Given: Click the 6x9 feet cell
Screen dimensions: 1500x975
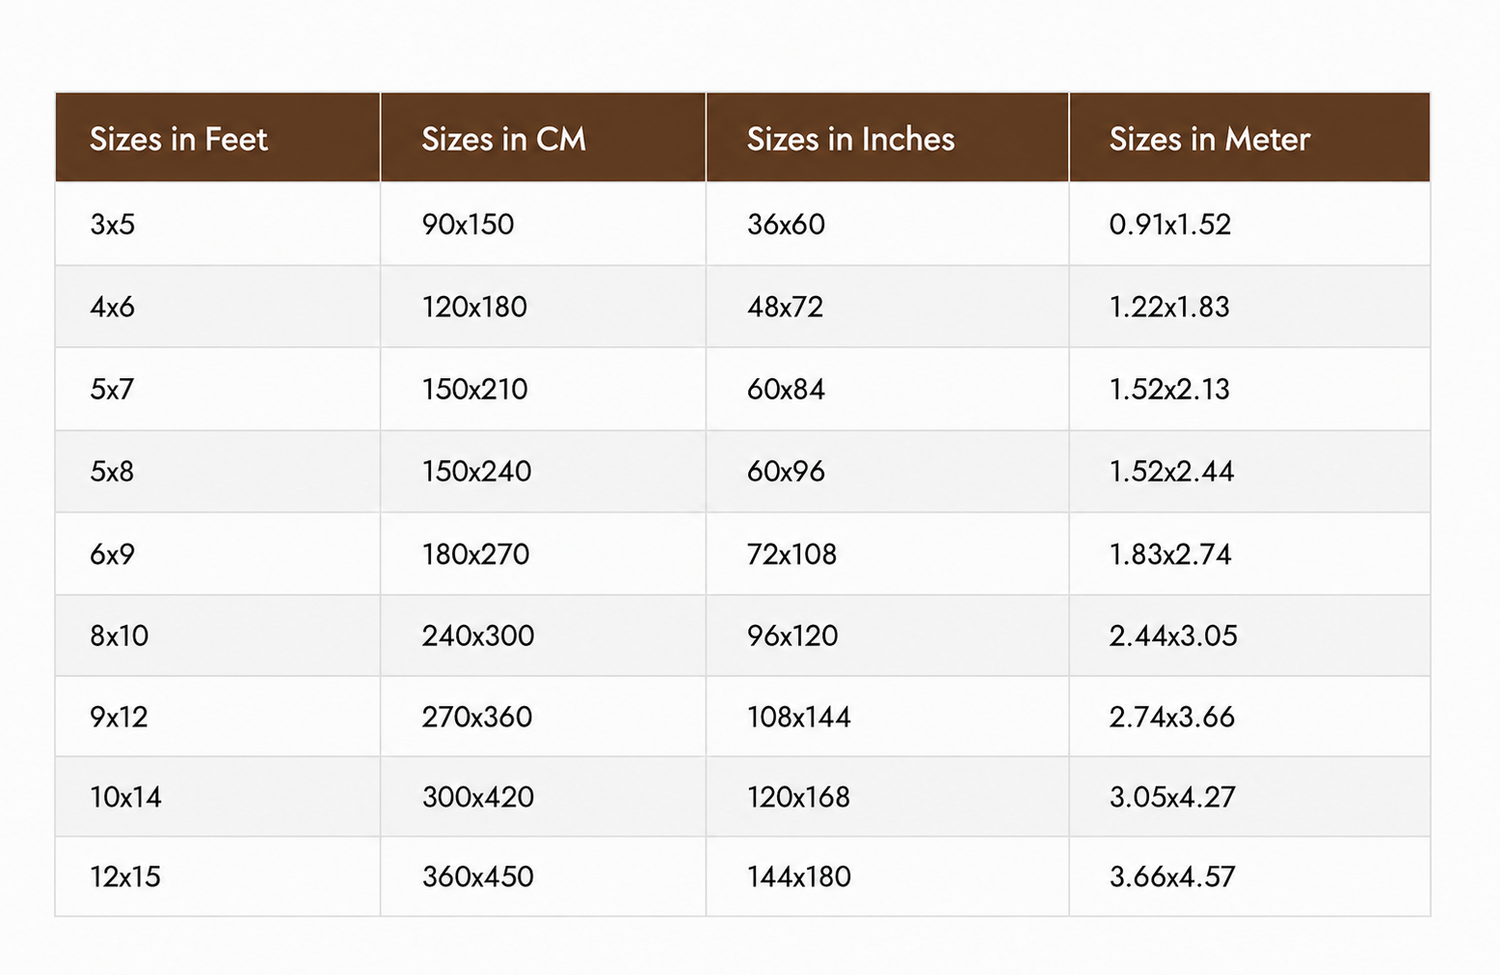Looking at the screenshot, I should pyautogui.click(x=217, y=554).
